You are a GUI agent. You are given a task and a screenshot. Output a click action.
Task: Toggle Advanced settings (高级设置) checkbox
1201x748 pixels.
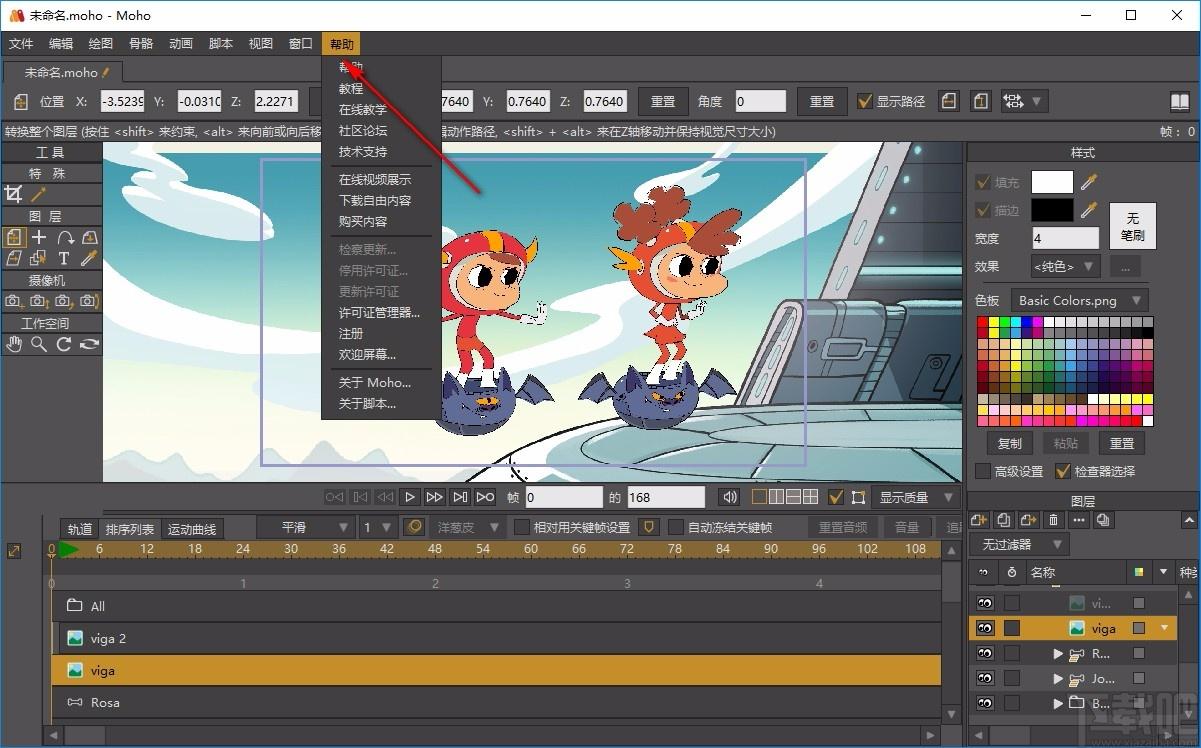[983, 471]
